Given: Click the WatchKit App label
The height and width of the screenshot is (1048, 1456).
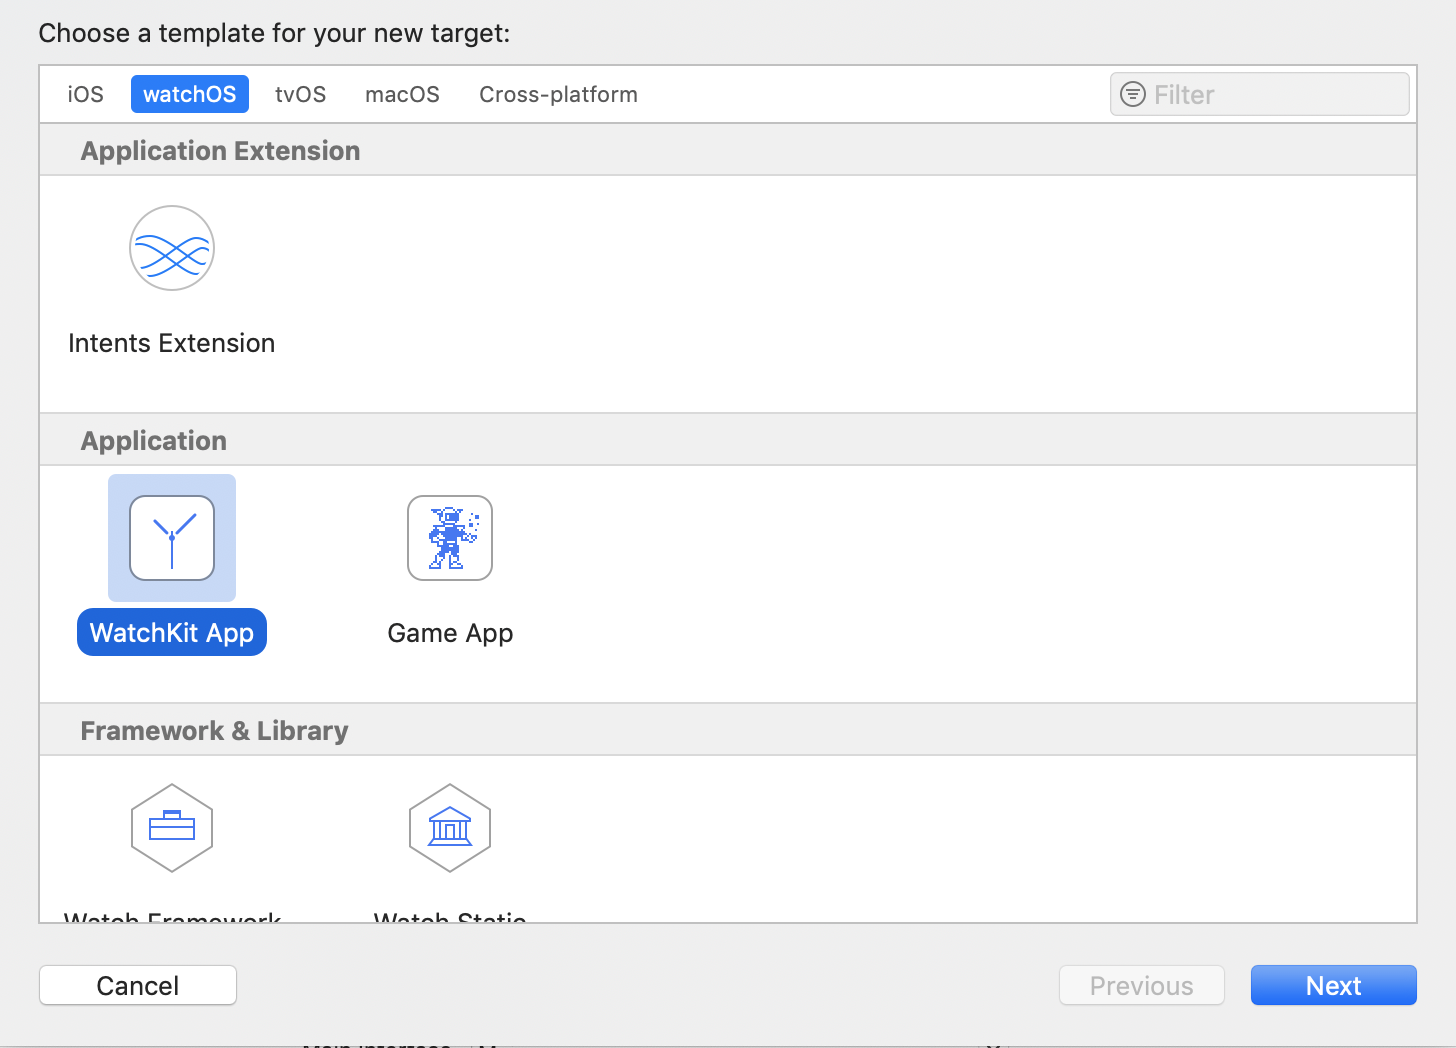Looking at the screenshot, I should [172, 633].
